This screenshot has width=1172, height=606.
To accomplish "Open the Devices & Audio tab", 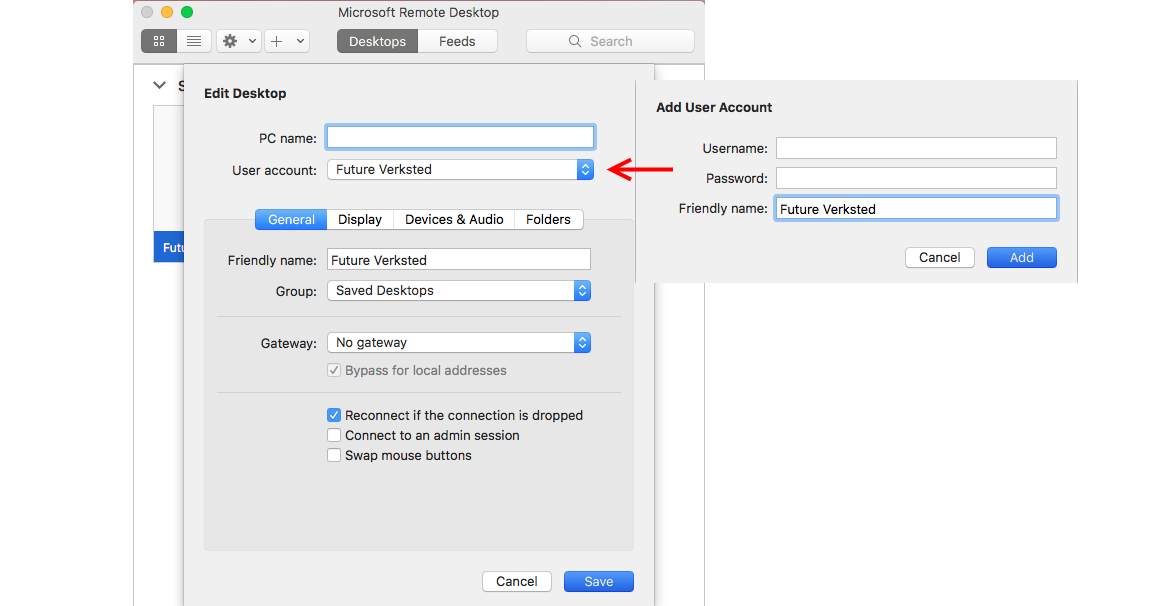I will 454,219.
